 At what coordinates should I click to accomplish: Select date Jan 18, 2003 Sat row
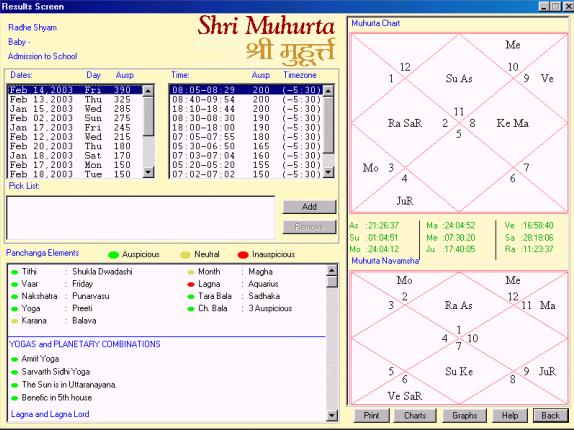pyautogui.click(x=75, y=156)
